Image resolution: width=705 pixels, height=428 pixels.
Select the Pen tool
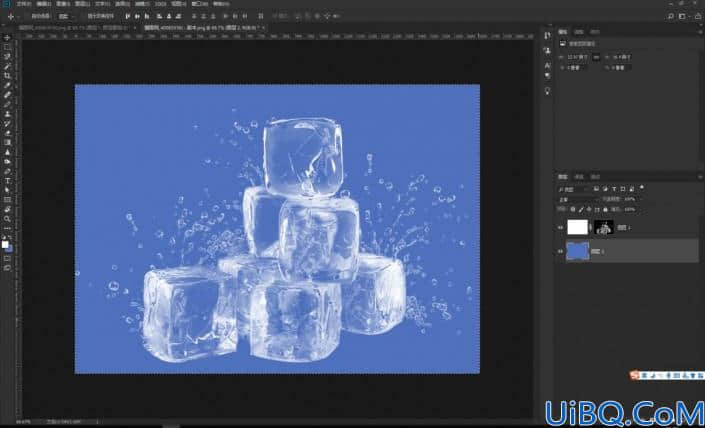(x=7, y=171)
